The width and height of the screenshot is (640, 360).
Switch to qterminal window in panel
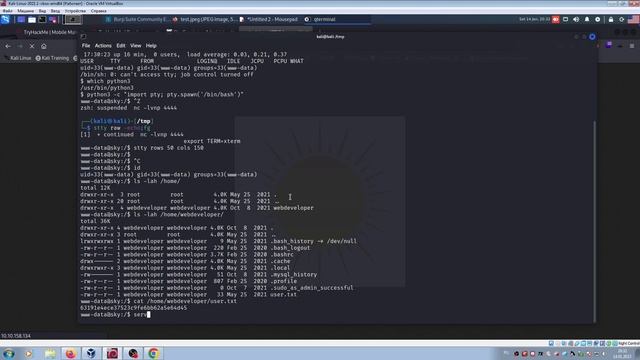click(x=337, y=19)
